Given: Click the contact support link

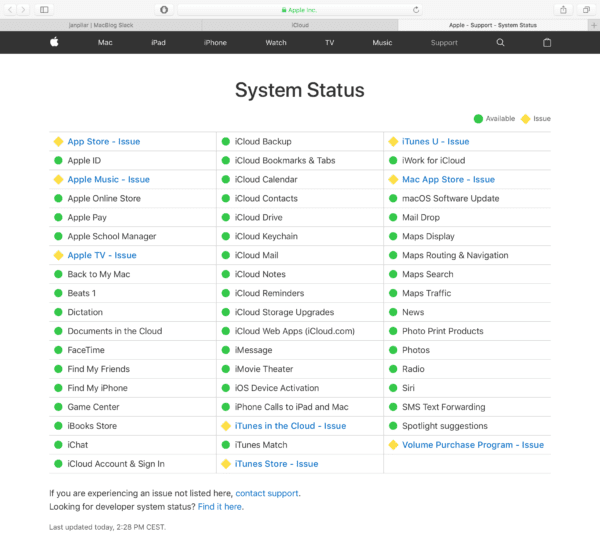Looking at the screenshot, I should coord(267,493).
